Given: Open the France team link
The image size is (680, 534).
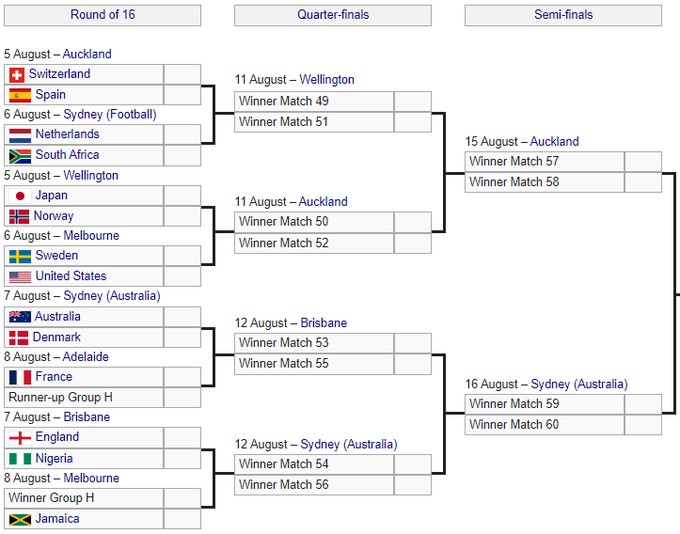Looking at the screenshot, I should (x=54, y=377).
